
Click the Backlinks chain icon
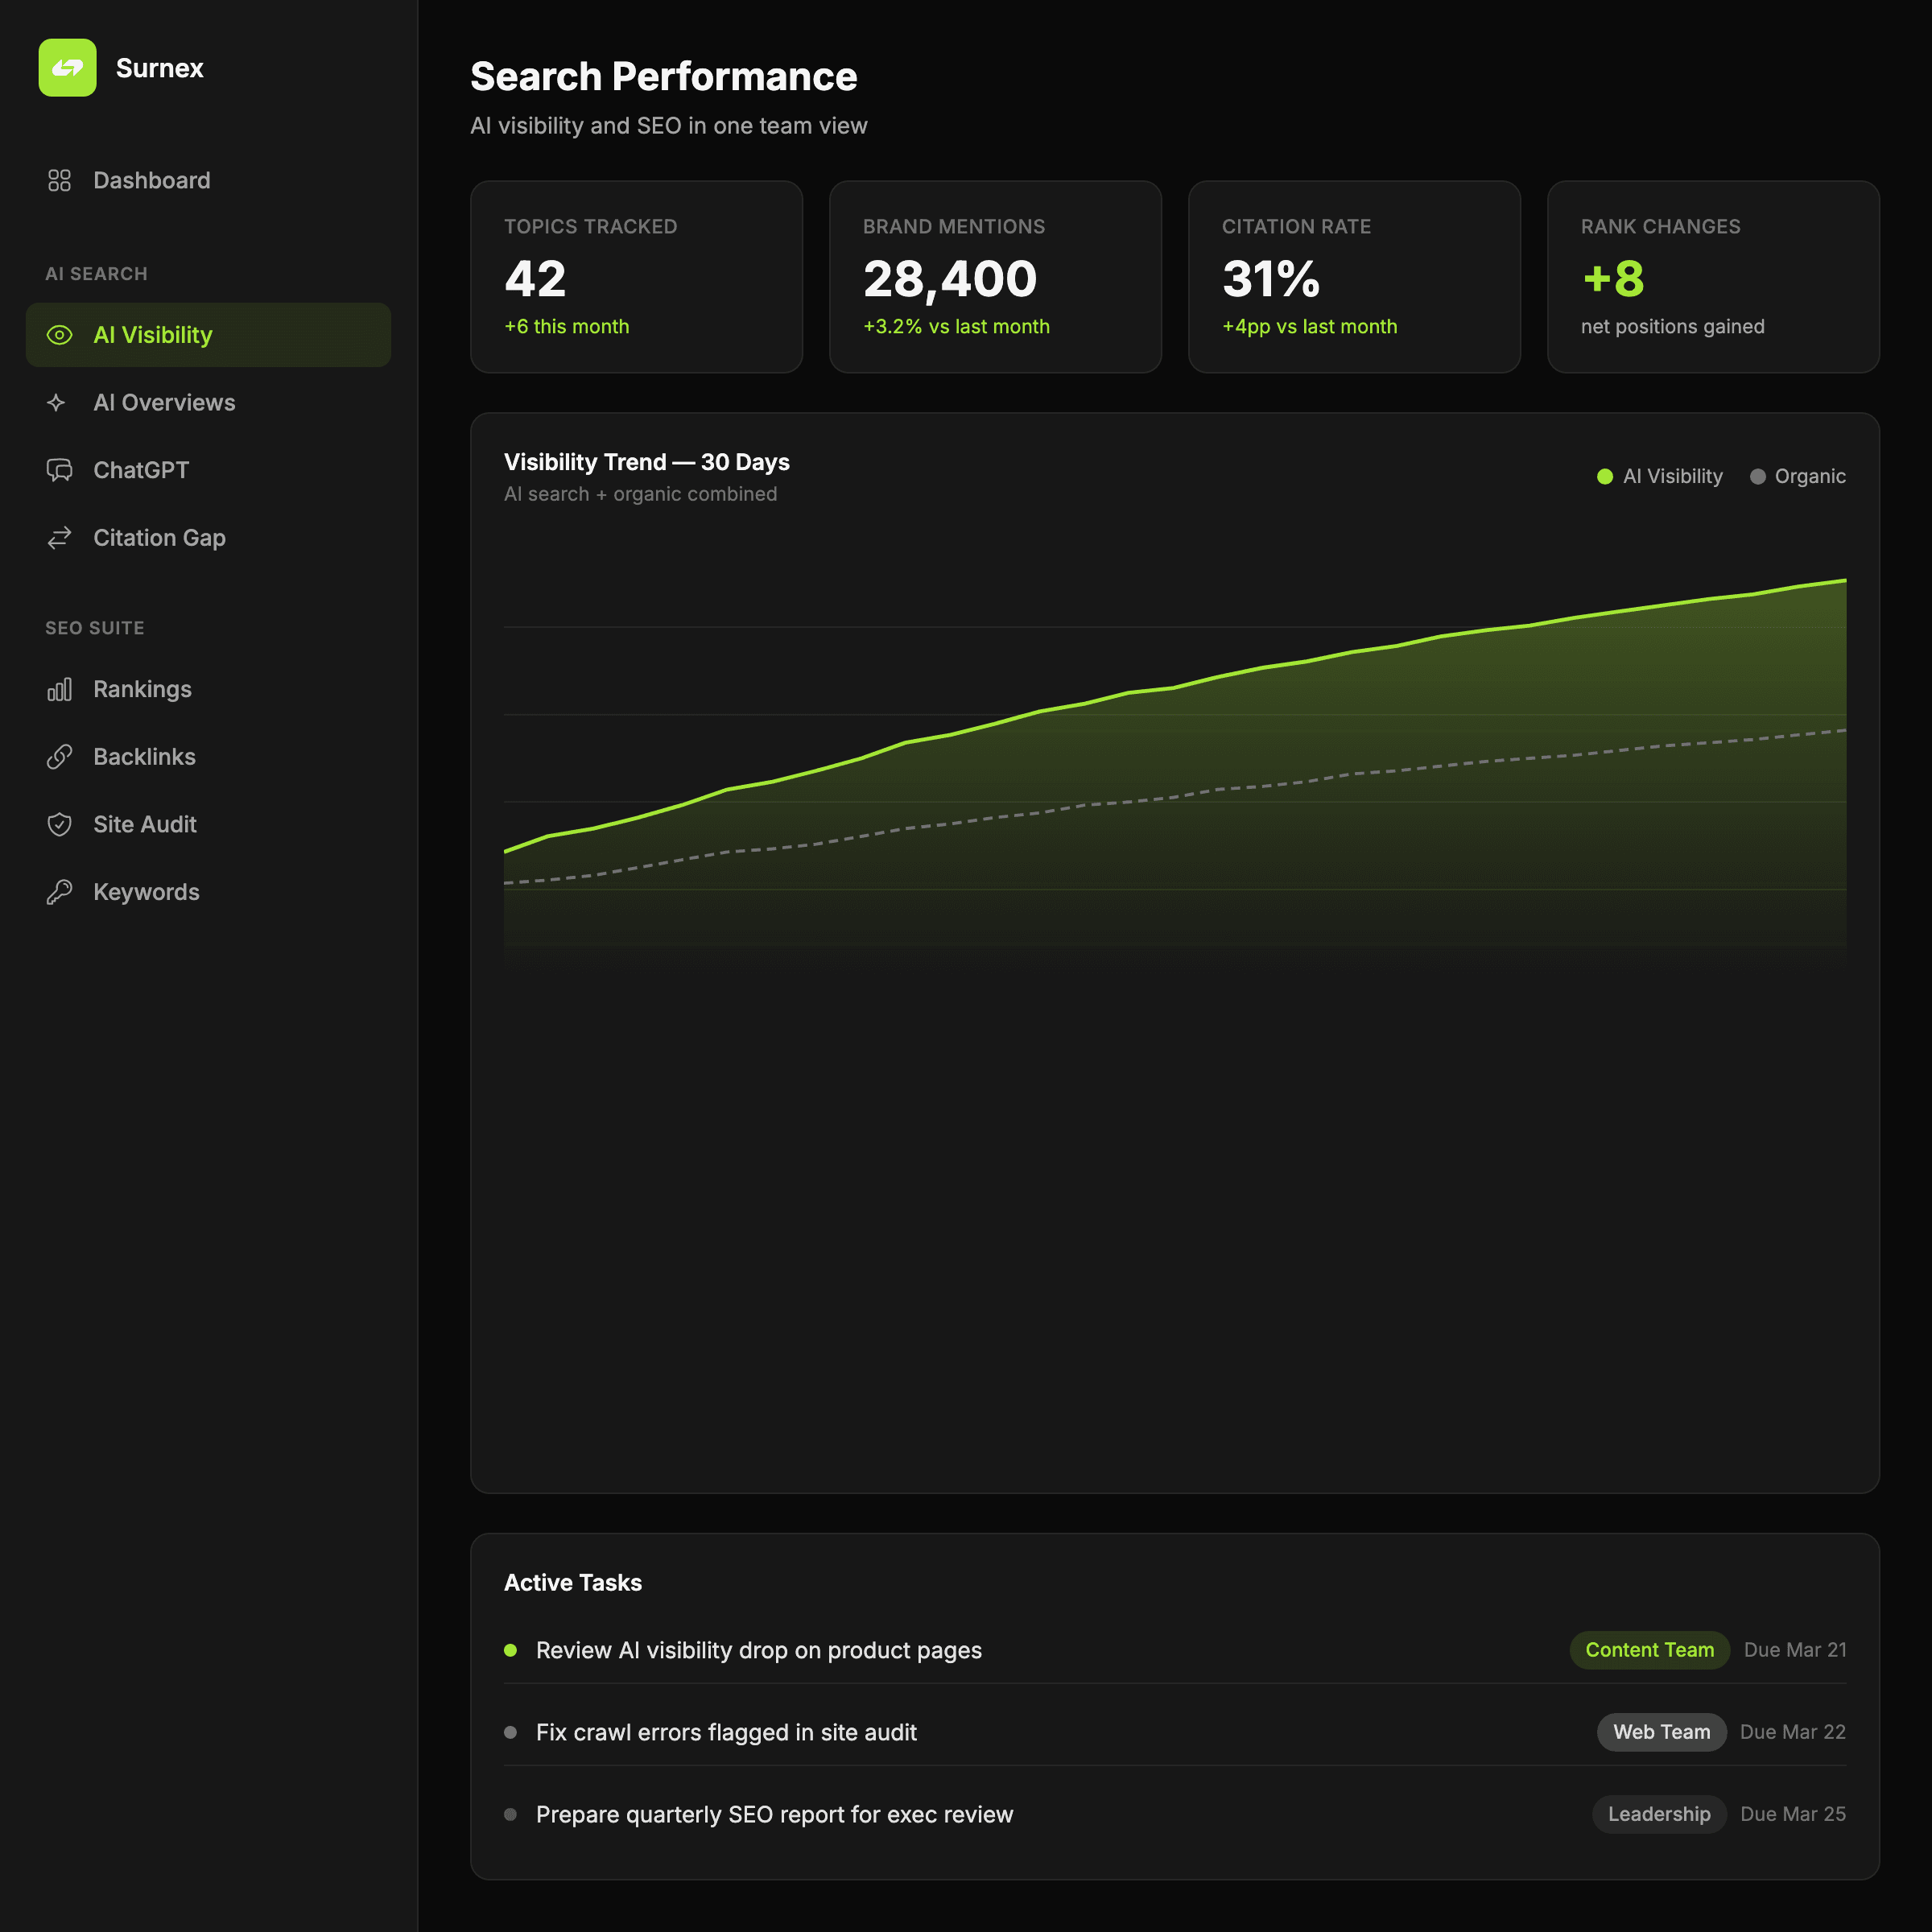[59, 757]
